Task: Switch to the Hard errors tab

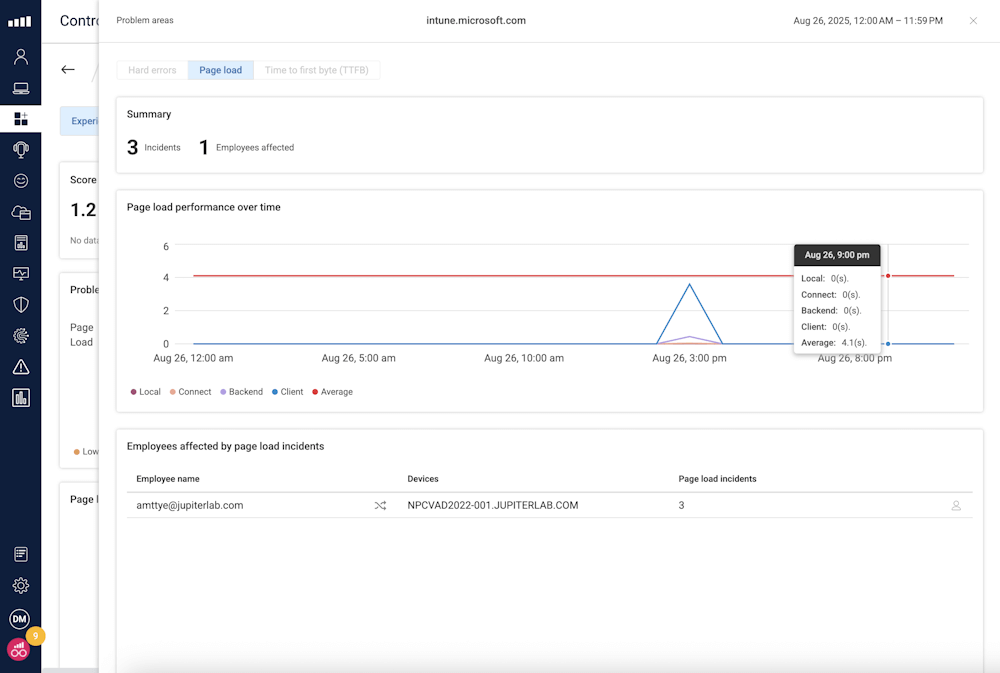Action: coord(152,70)
